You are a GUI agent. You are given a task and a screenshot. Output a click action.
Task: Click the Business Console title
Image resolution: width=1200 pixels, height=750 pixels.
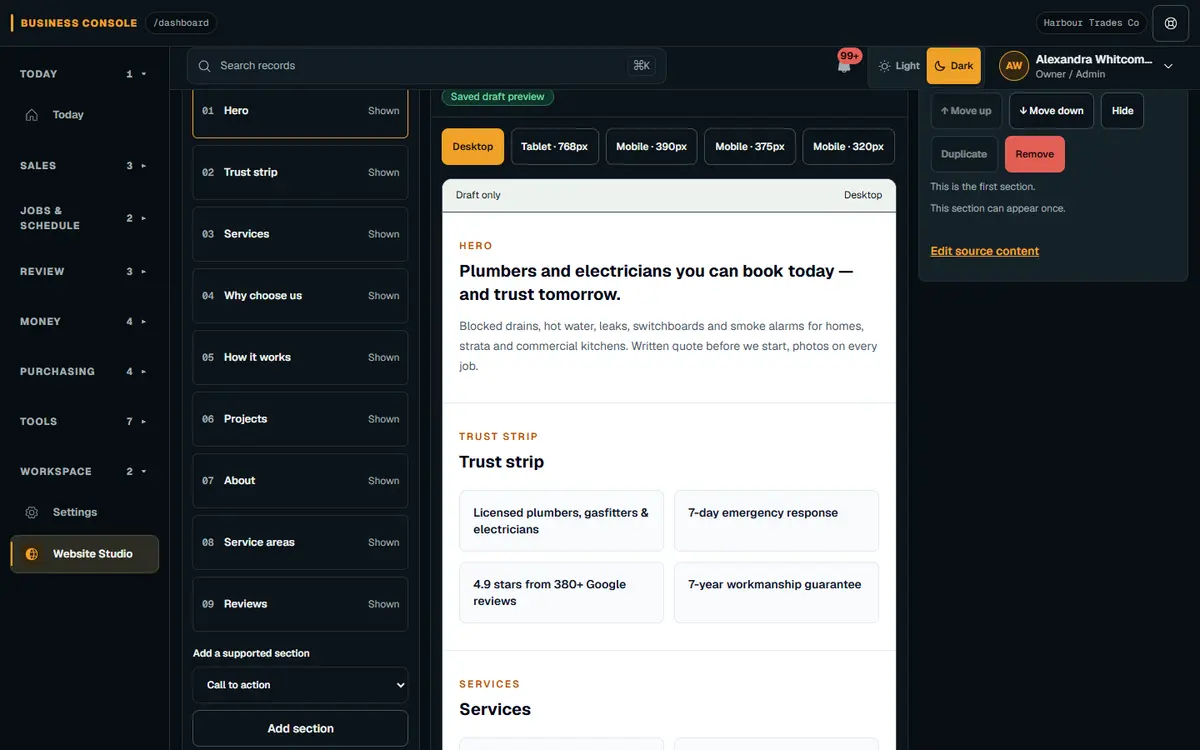pyautogui.click(x=79, y=23)
